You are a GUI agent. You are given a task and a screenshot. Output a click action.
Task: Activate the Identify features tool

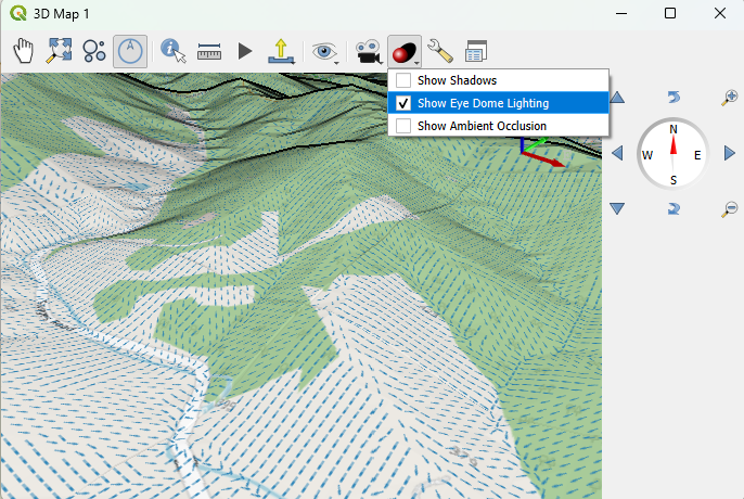click(x=173, y=51)
